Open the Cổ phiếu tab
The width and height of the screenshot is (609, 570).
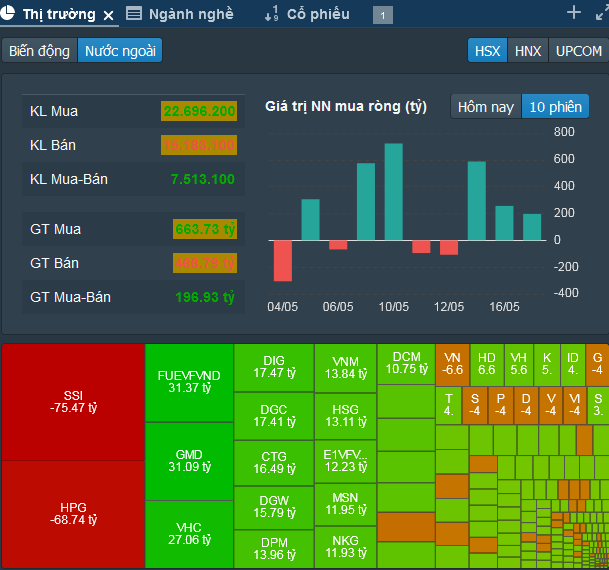317,14
